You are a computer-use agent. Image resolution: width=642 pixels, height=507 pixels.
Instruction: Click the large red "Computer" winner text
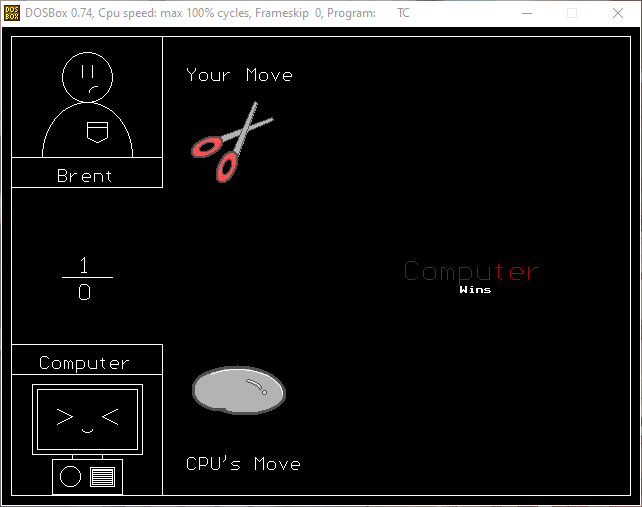tap(470, 271)
